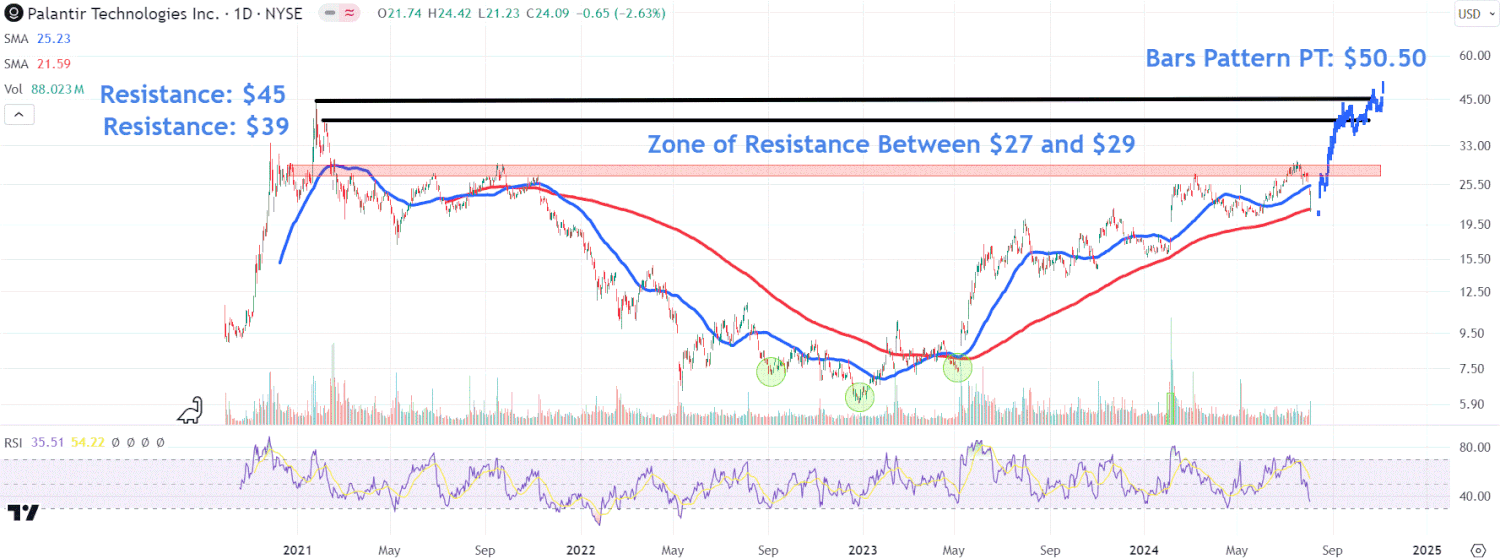Click the 2025 label on time axis

(x=1426, y=550)
